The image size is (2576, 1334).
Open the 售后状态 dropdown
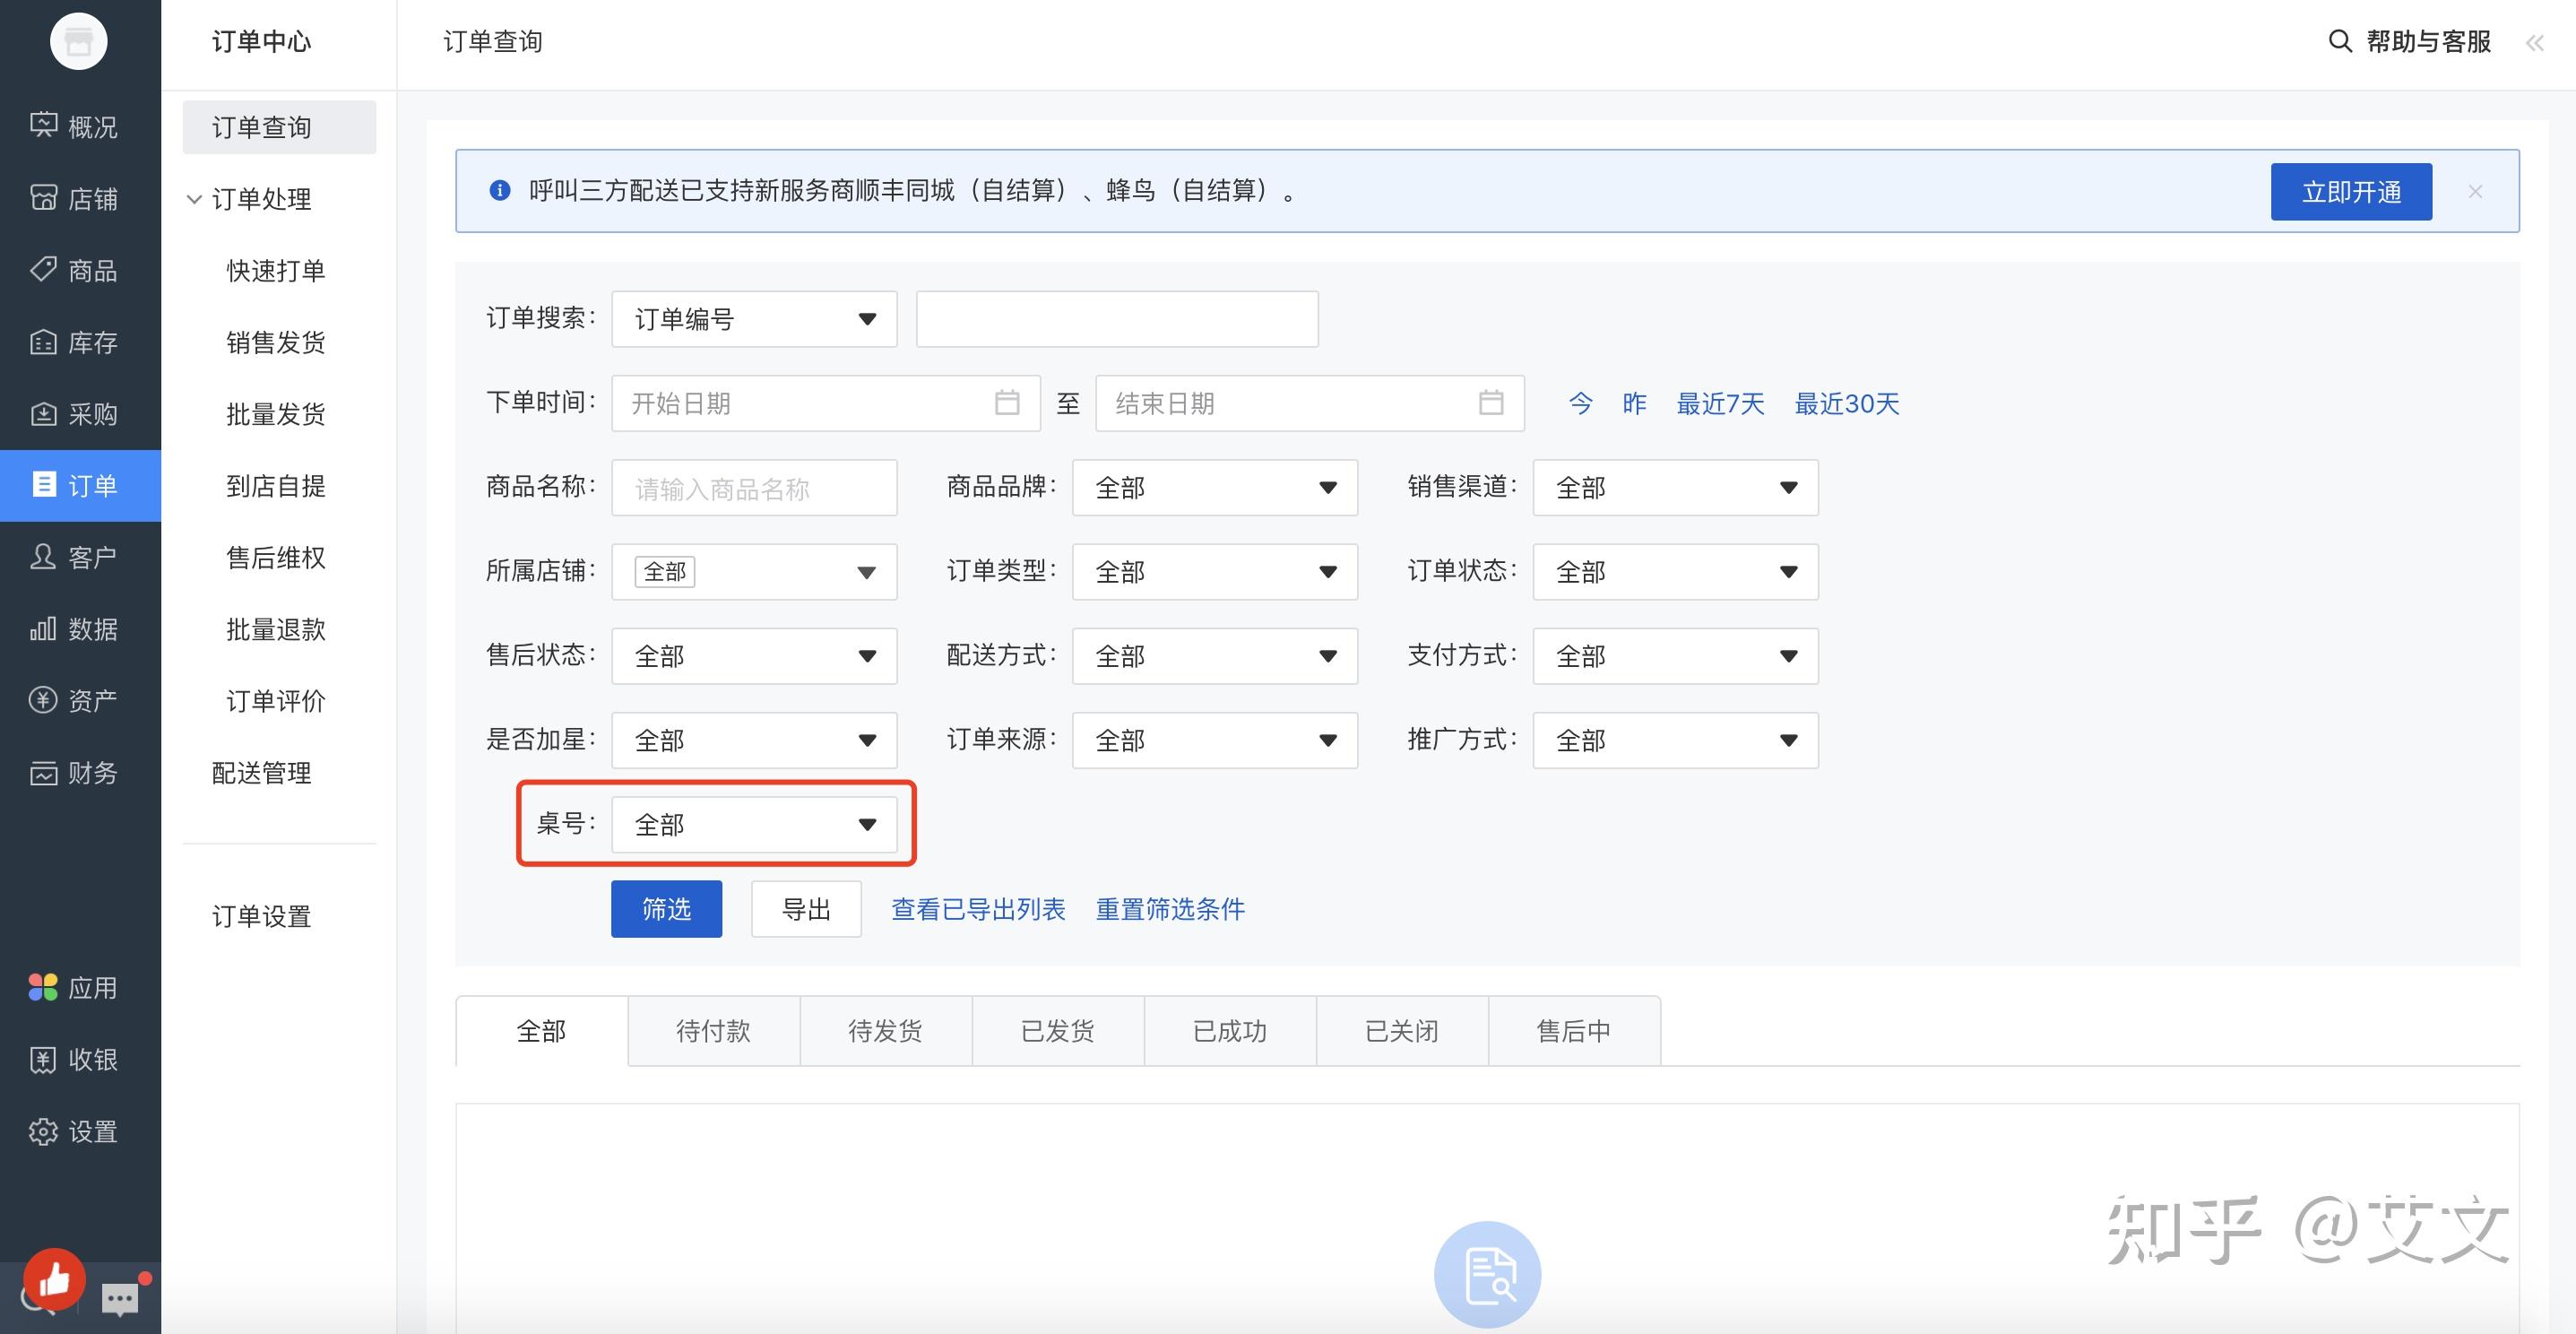tap(754, 656)
